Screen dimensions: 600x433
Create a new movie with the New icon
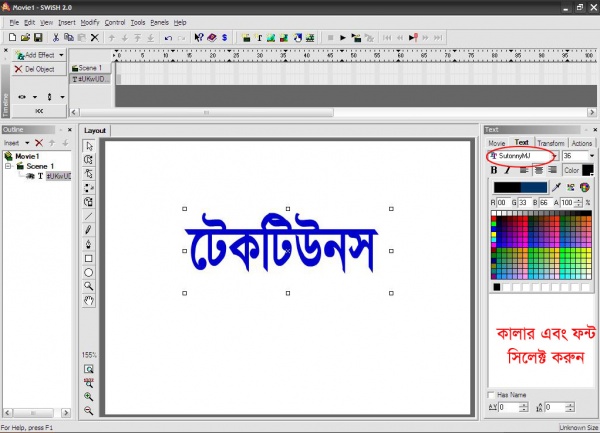tap(12, 37)
